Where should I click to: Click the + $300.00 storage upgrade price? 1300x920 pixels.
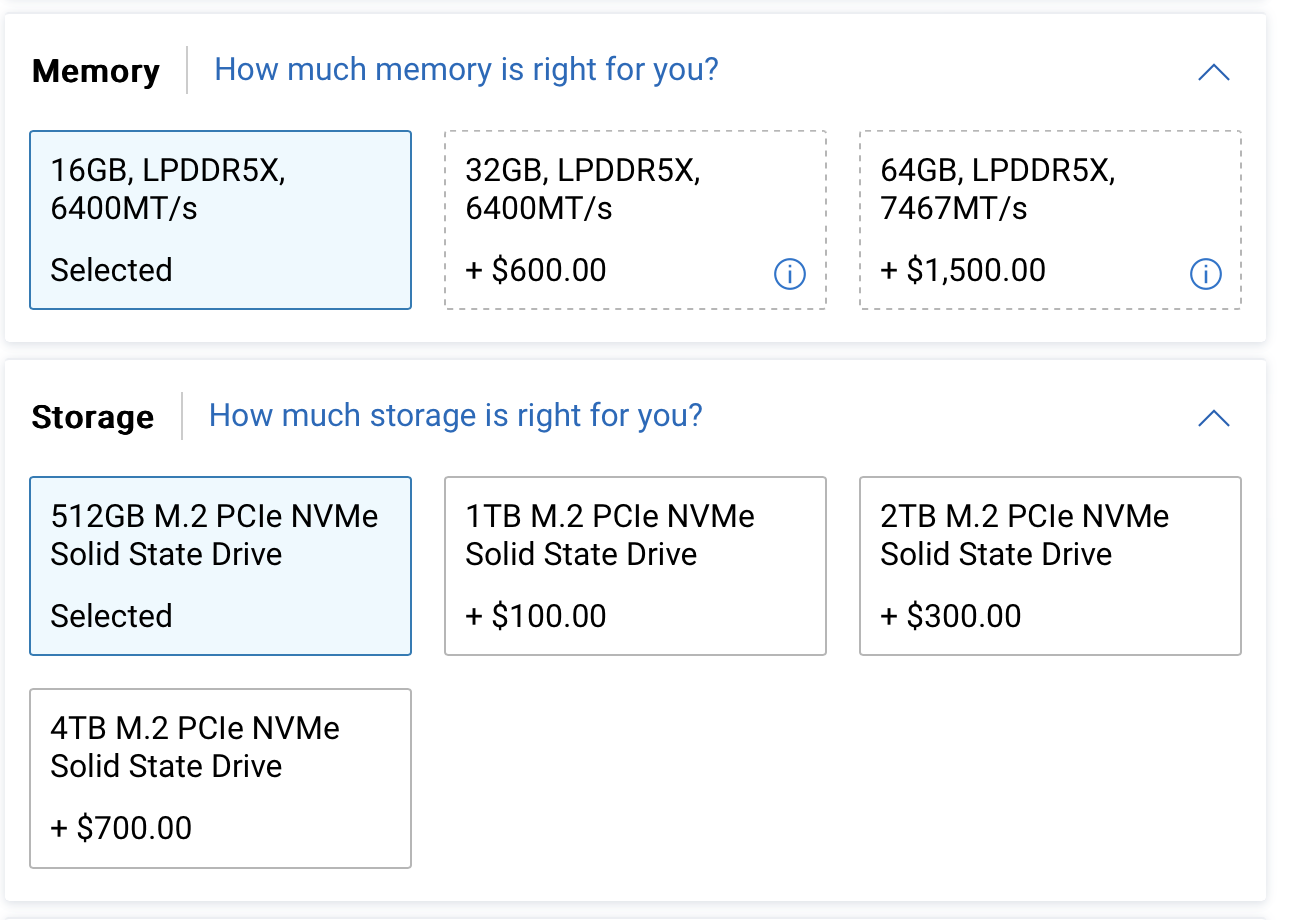pos(951,616)
